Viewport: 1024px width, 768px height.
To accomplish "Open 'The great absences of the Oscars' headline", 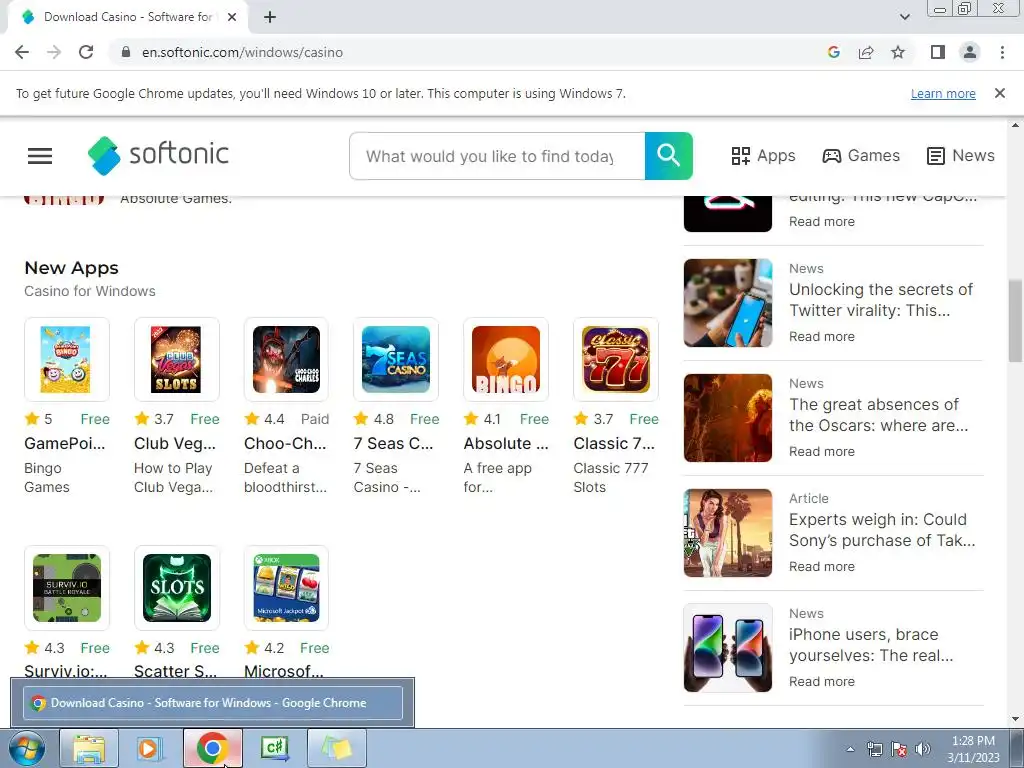I will (878, 415).
